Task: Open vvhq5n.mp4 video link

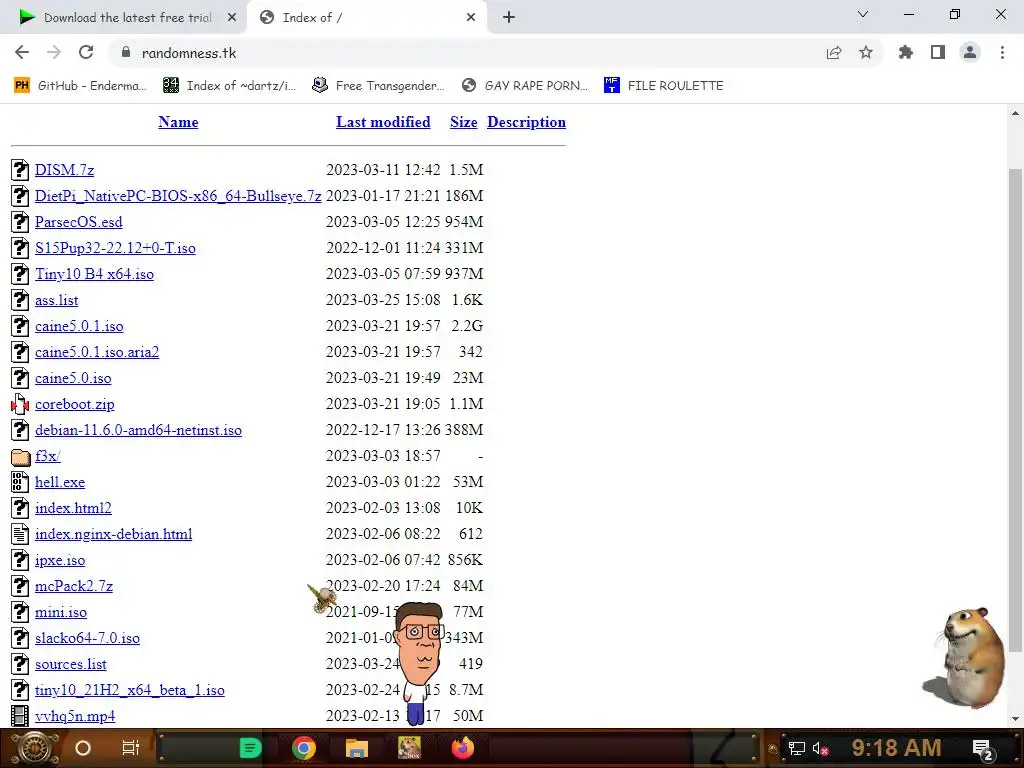Action: [x=75, y=716]
